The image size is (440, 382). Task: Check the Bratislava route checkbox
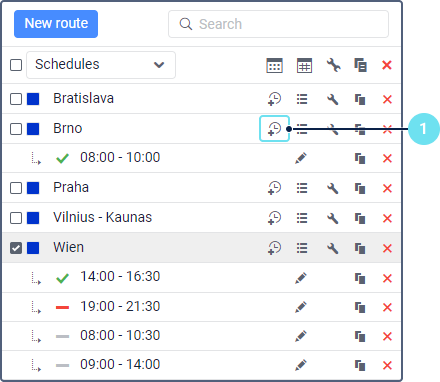click(x=16, y=99)
